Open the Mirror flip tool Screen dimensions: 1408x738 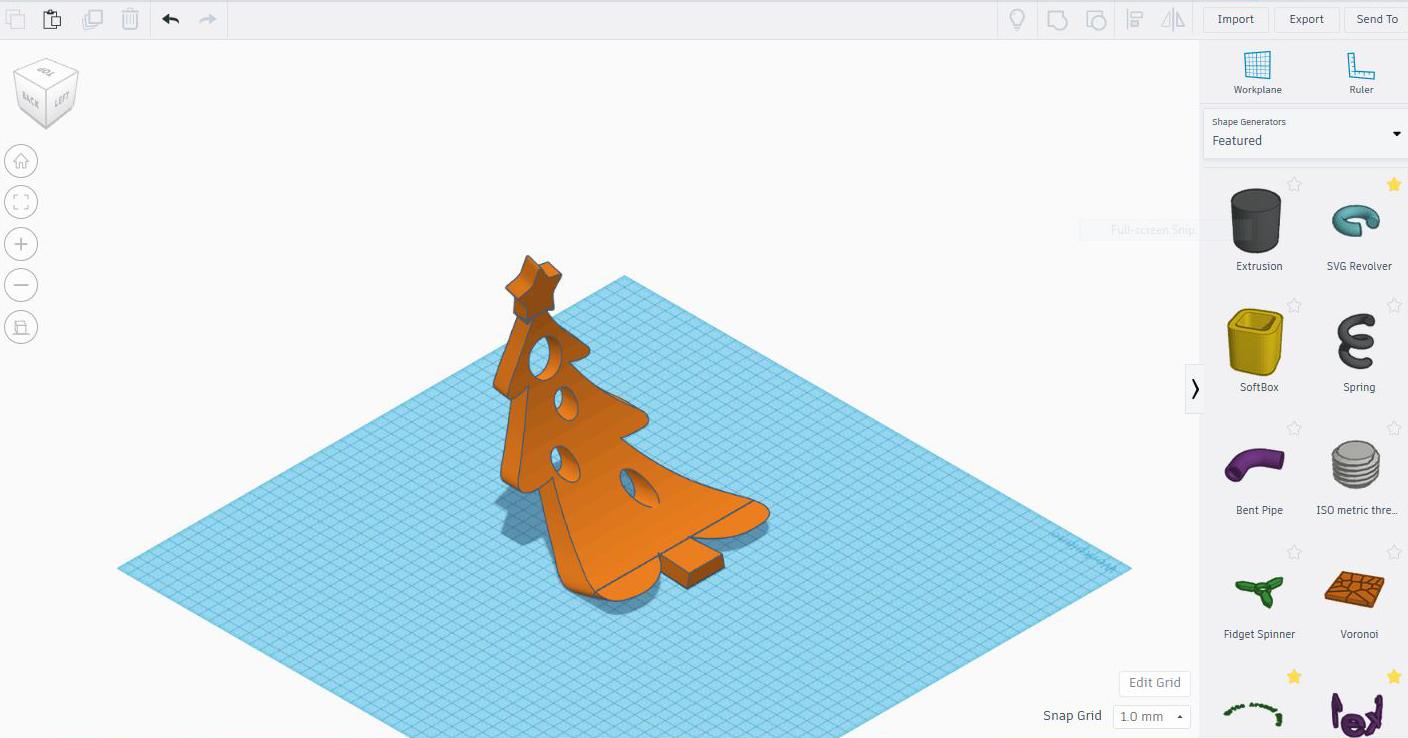click(1173, 19)
